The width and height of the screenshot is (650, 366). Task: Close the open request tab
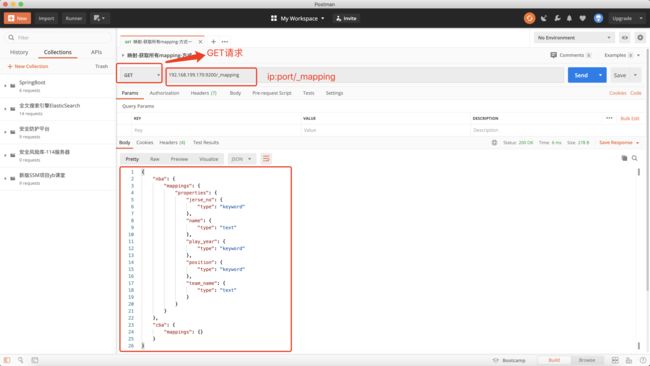pyautogui.click(x=201, y=42)
